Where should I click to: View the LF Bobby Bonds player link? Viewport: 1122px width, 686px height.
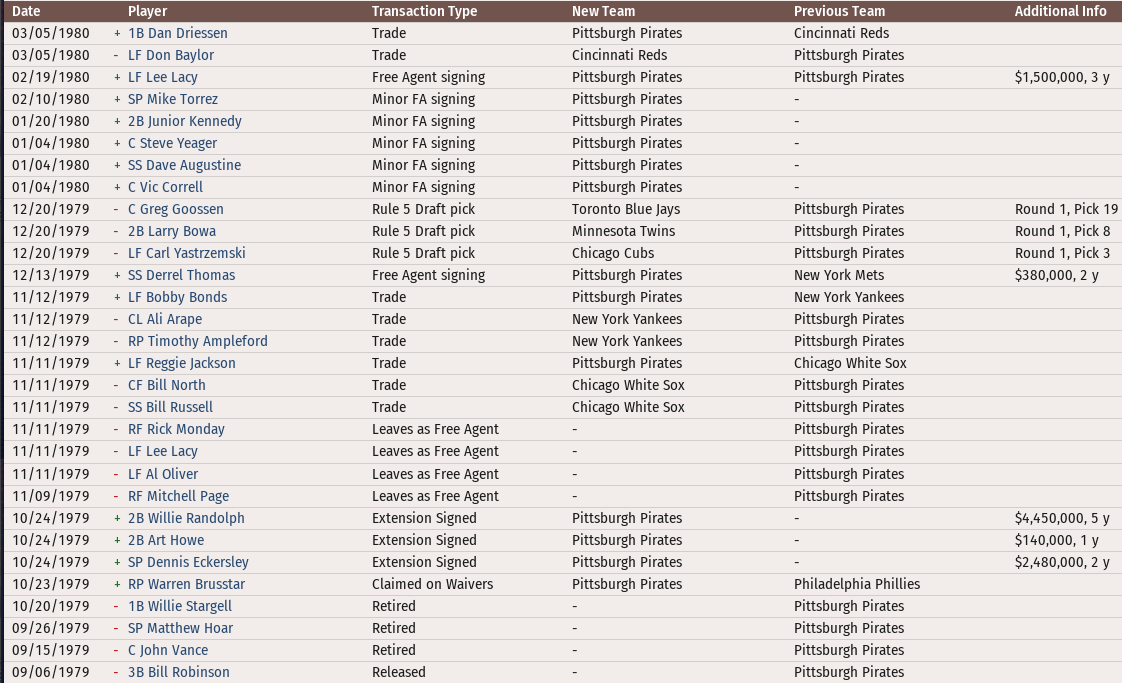tap(177, 298)
